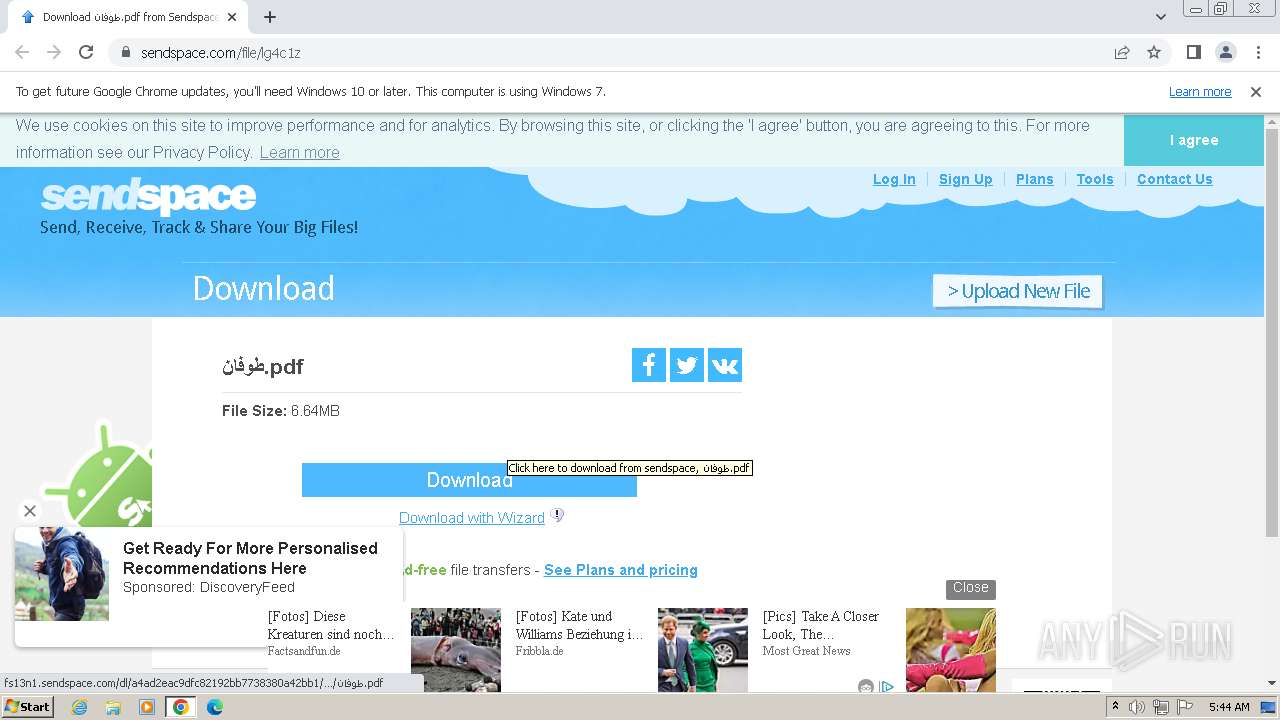Open Windows Start menu
This screenshot has height=720, width=1280.
(x=27, y=707)
